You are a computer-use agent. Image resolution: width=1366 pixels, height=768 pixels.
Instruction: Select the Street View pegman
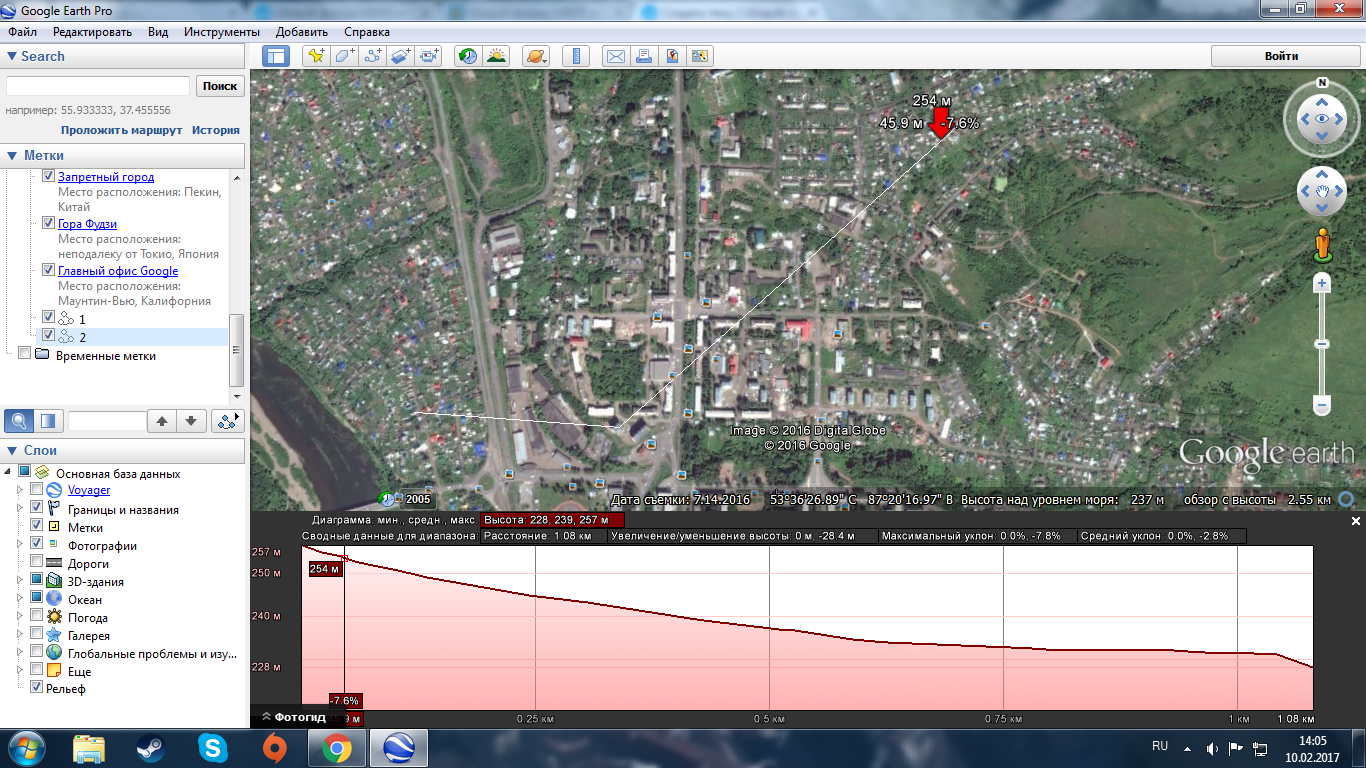pos(1322,244)
